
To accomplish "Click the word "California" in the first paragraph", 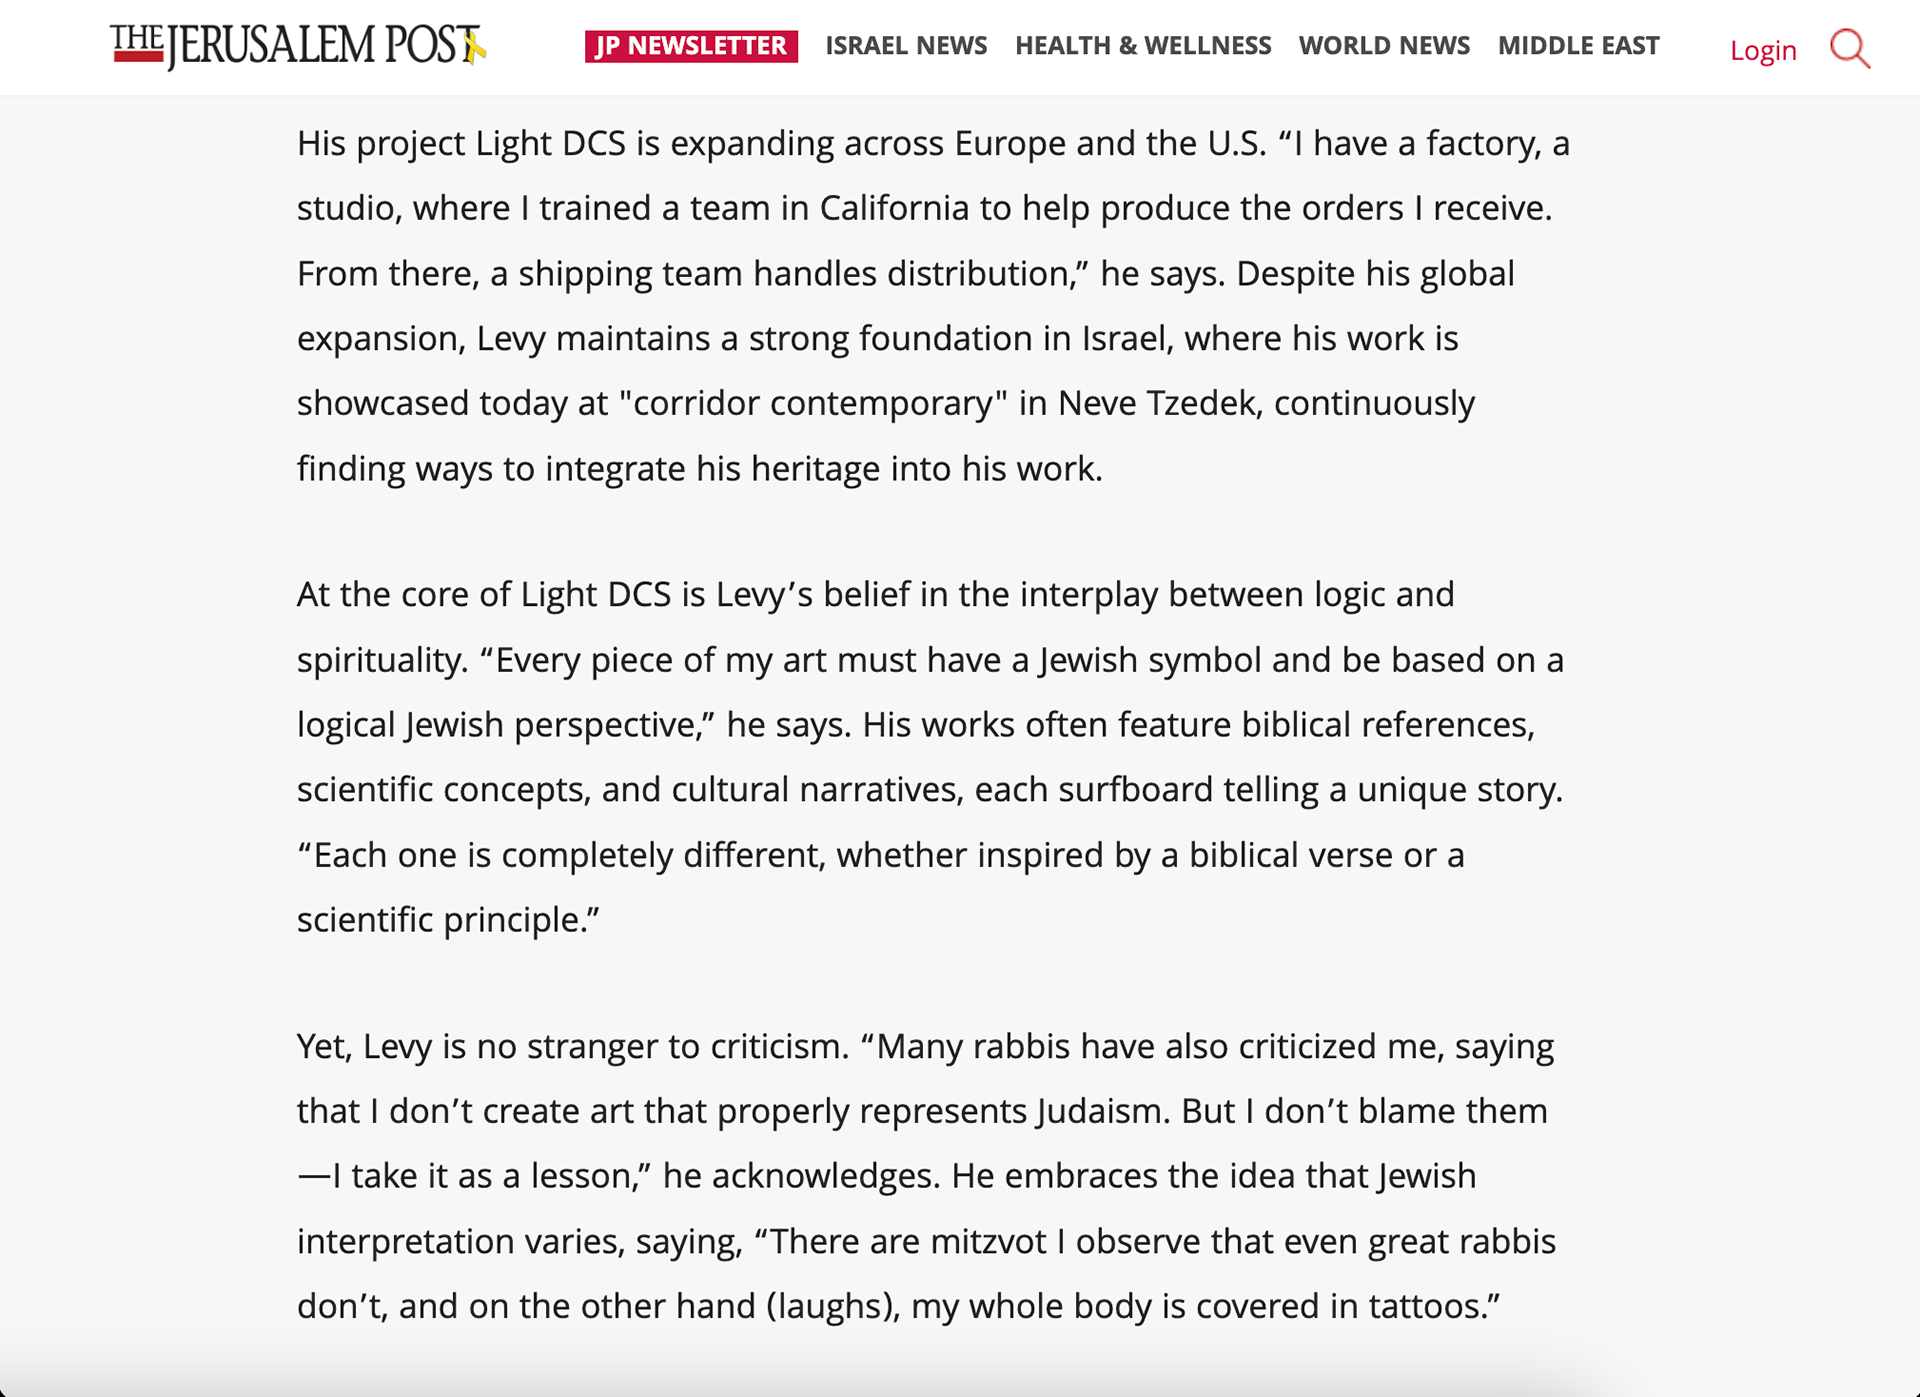I will coord(894,208).
